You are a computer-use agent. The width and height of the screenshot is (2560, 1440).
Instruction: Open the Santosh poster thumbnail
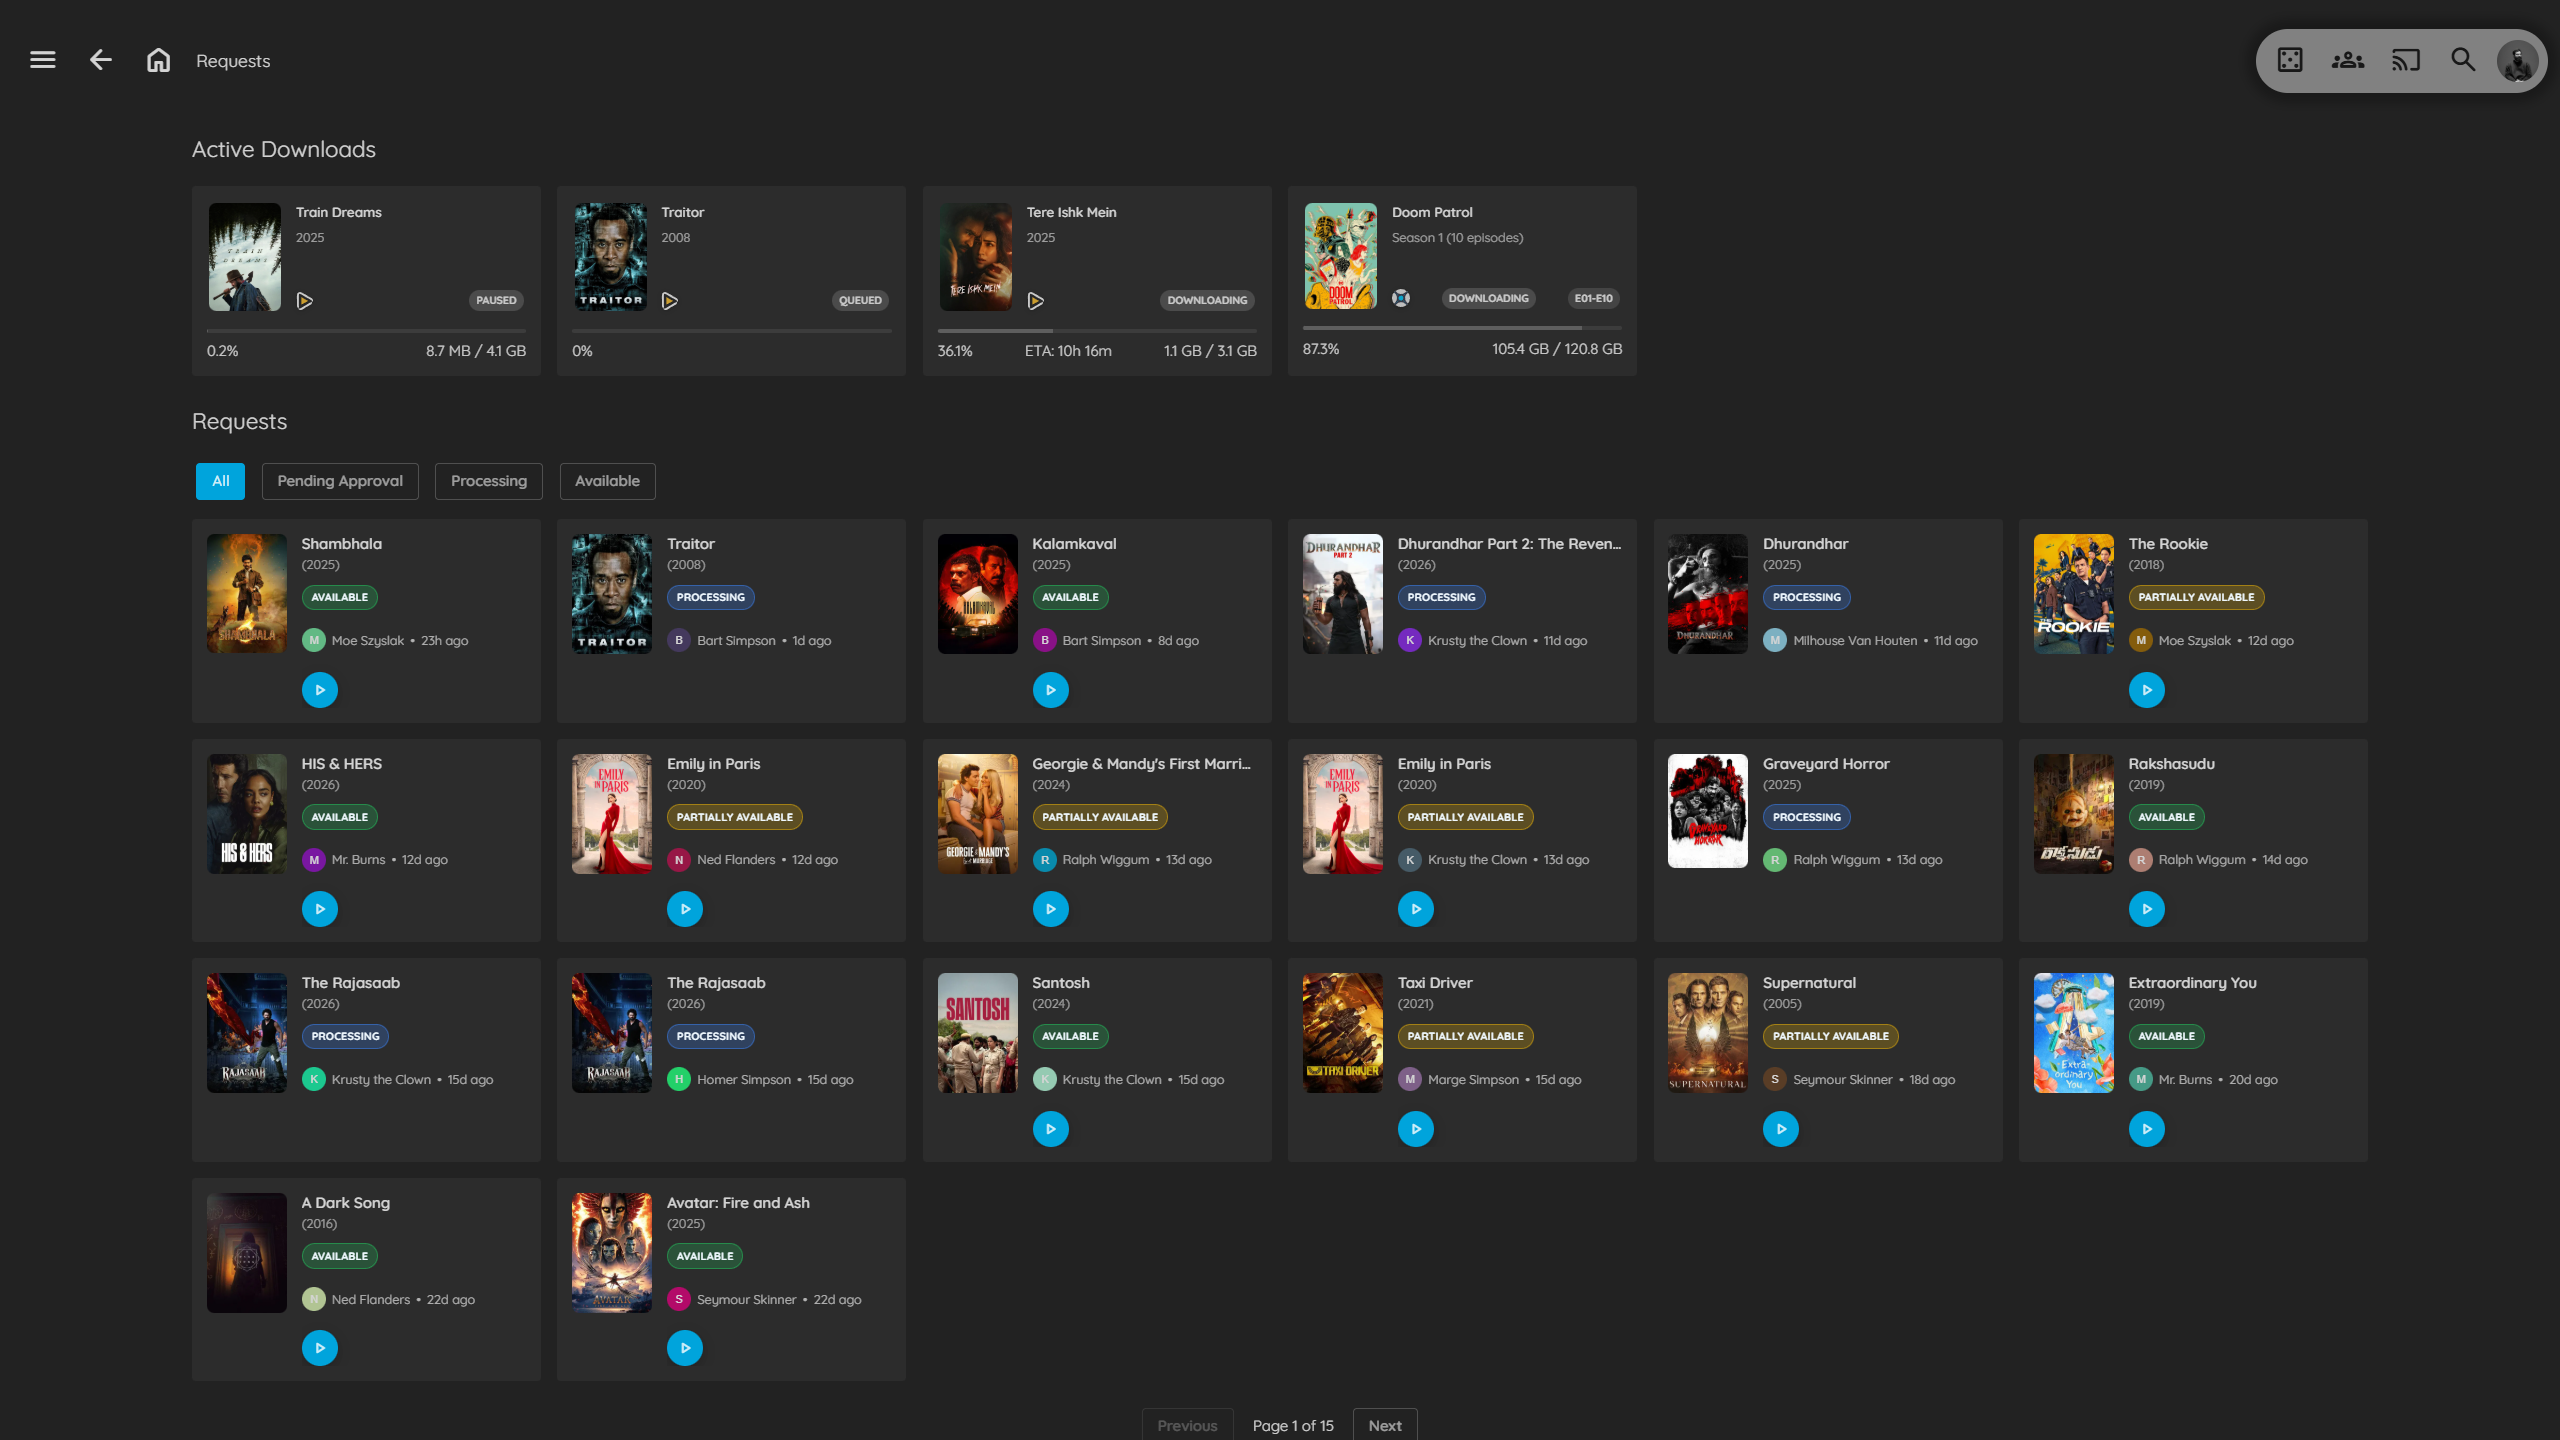coord(978,1033)
